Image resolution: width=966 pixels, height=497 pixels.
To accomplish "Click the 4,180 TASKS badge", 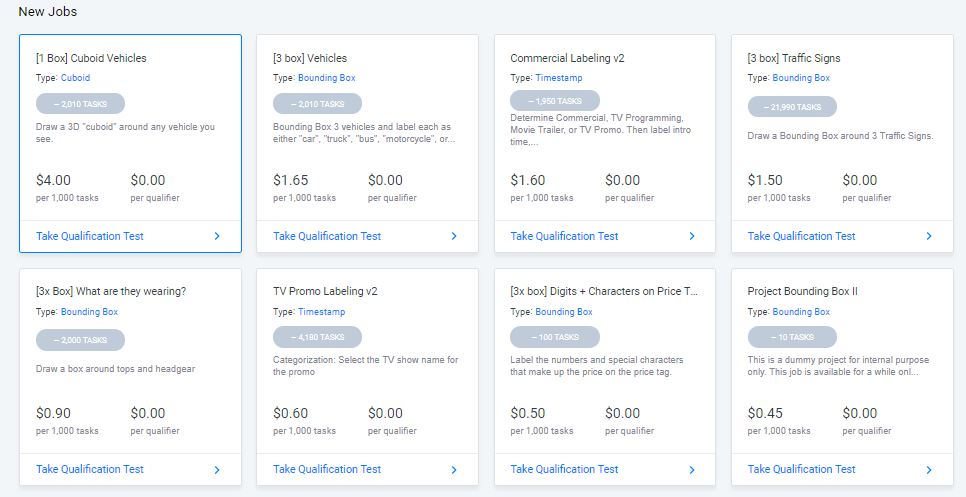I will click(317, 337).
